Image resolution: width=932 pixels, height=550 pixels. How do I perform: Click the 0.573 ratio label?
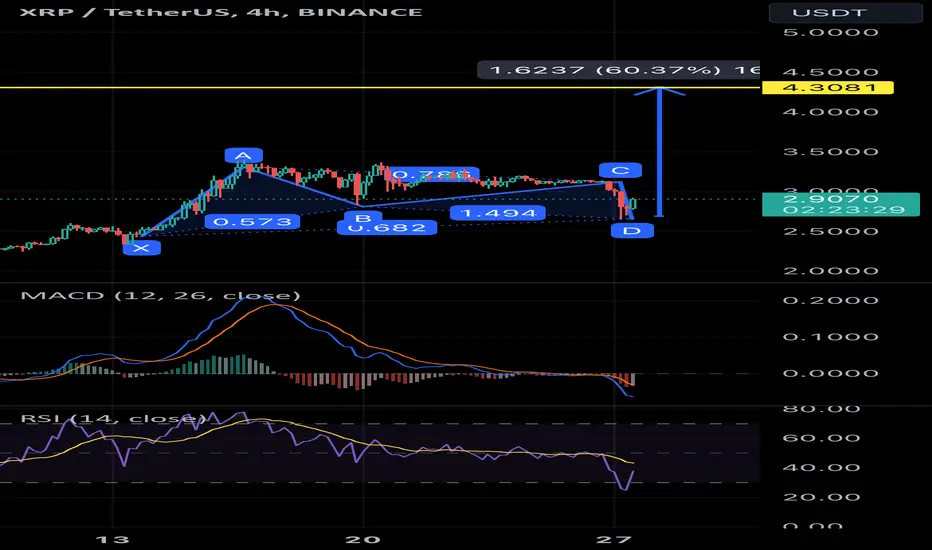coord(252,222)
